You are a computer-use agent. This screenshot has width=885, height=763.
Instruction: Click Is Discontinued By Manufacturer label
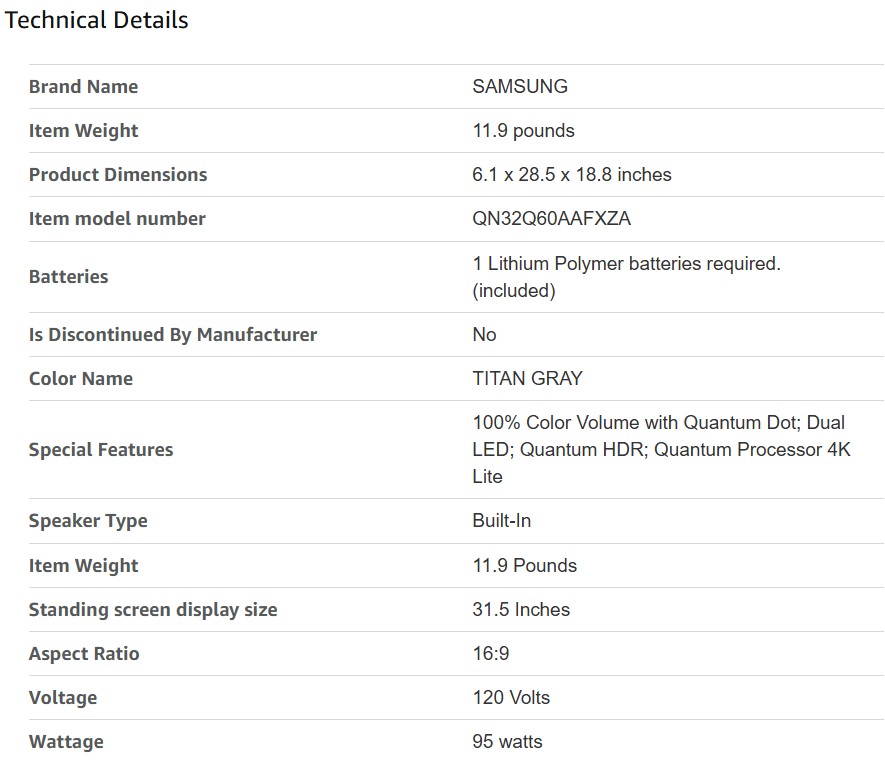pyautogui.click(x=173, y=335)
